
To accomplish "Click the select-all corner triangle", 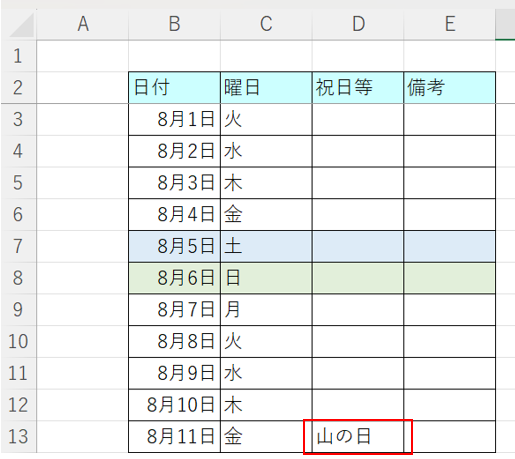I will click(x=21, y=25).
